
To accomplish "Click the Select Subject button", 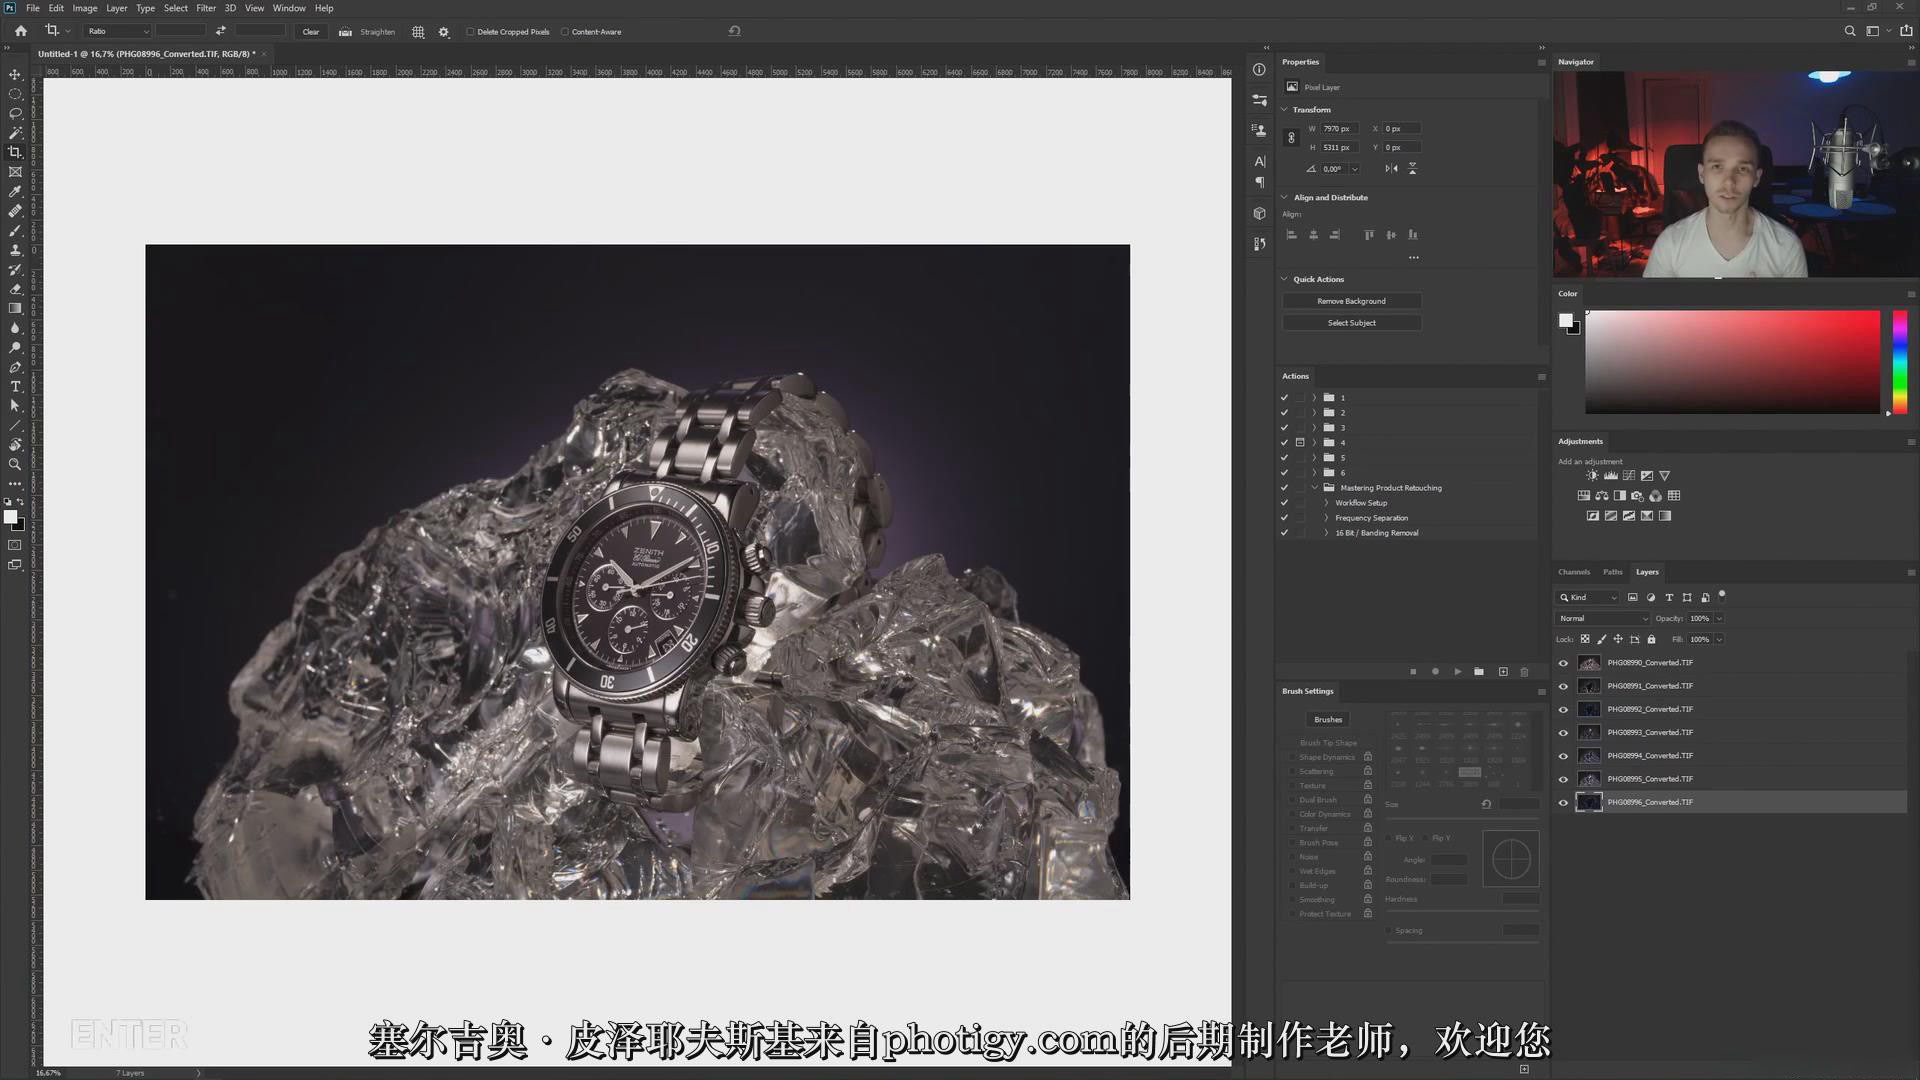I will [x=1351, y=323].
